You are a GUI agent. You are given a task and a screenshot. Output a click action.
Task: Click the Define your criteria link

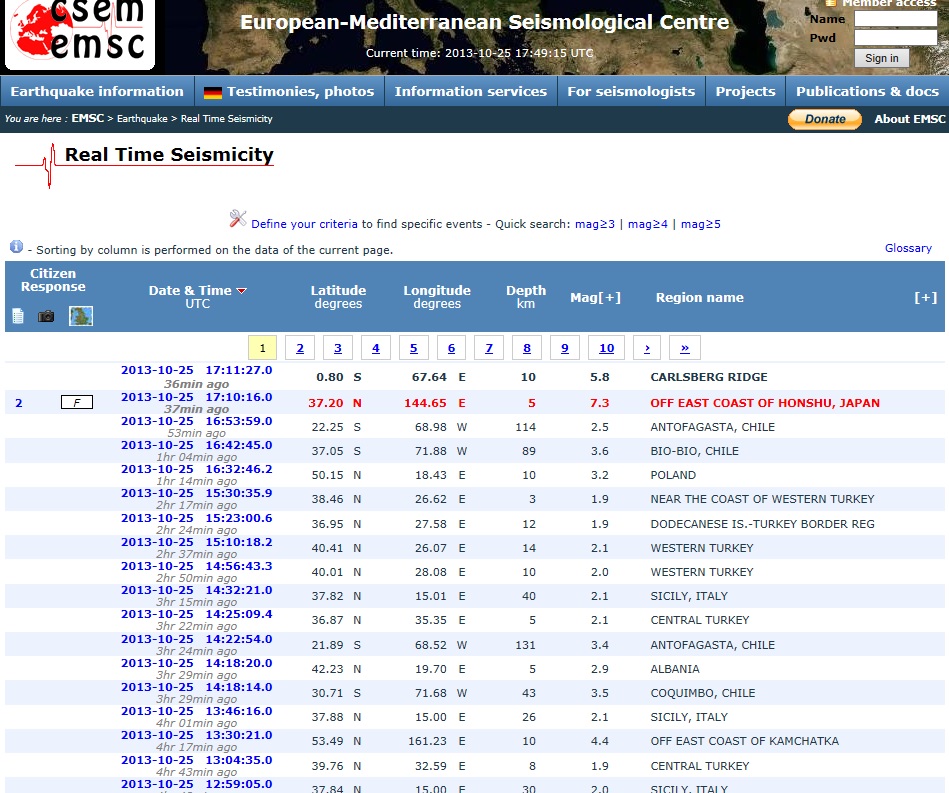pos(304,224)
